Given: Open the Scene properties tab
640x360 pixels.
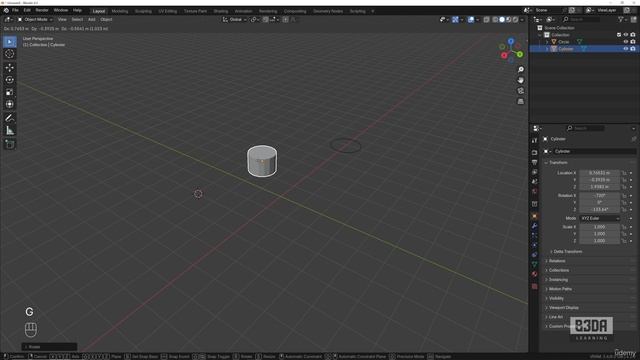Looking at the screenshot, I should click(x=535, y=182).
